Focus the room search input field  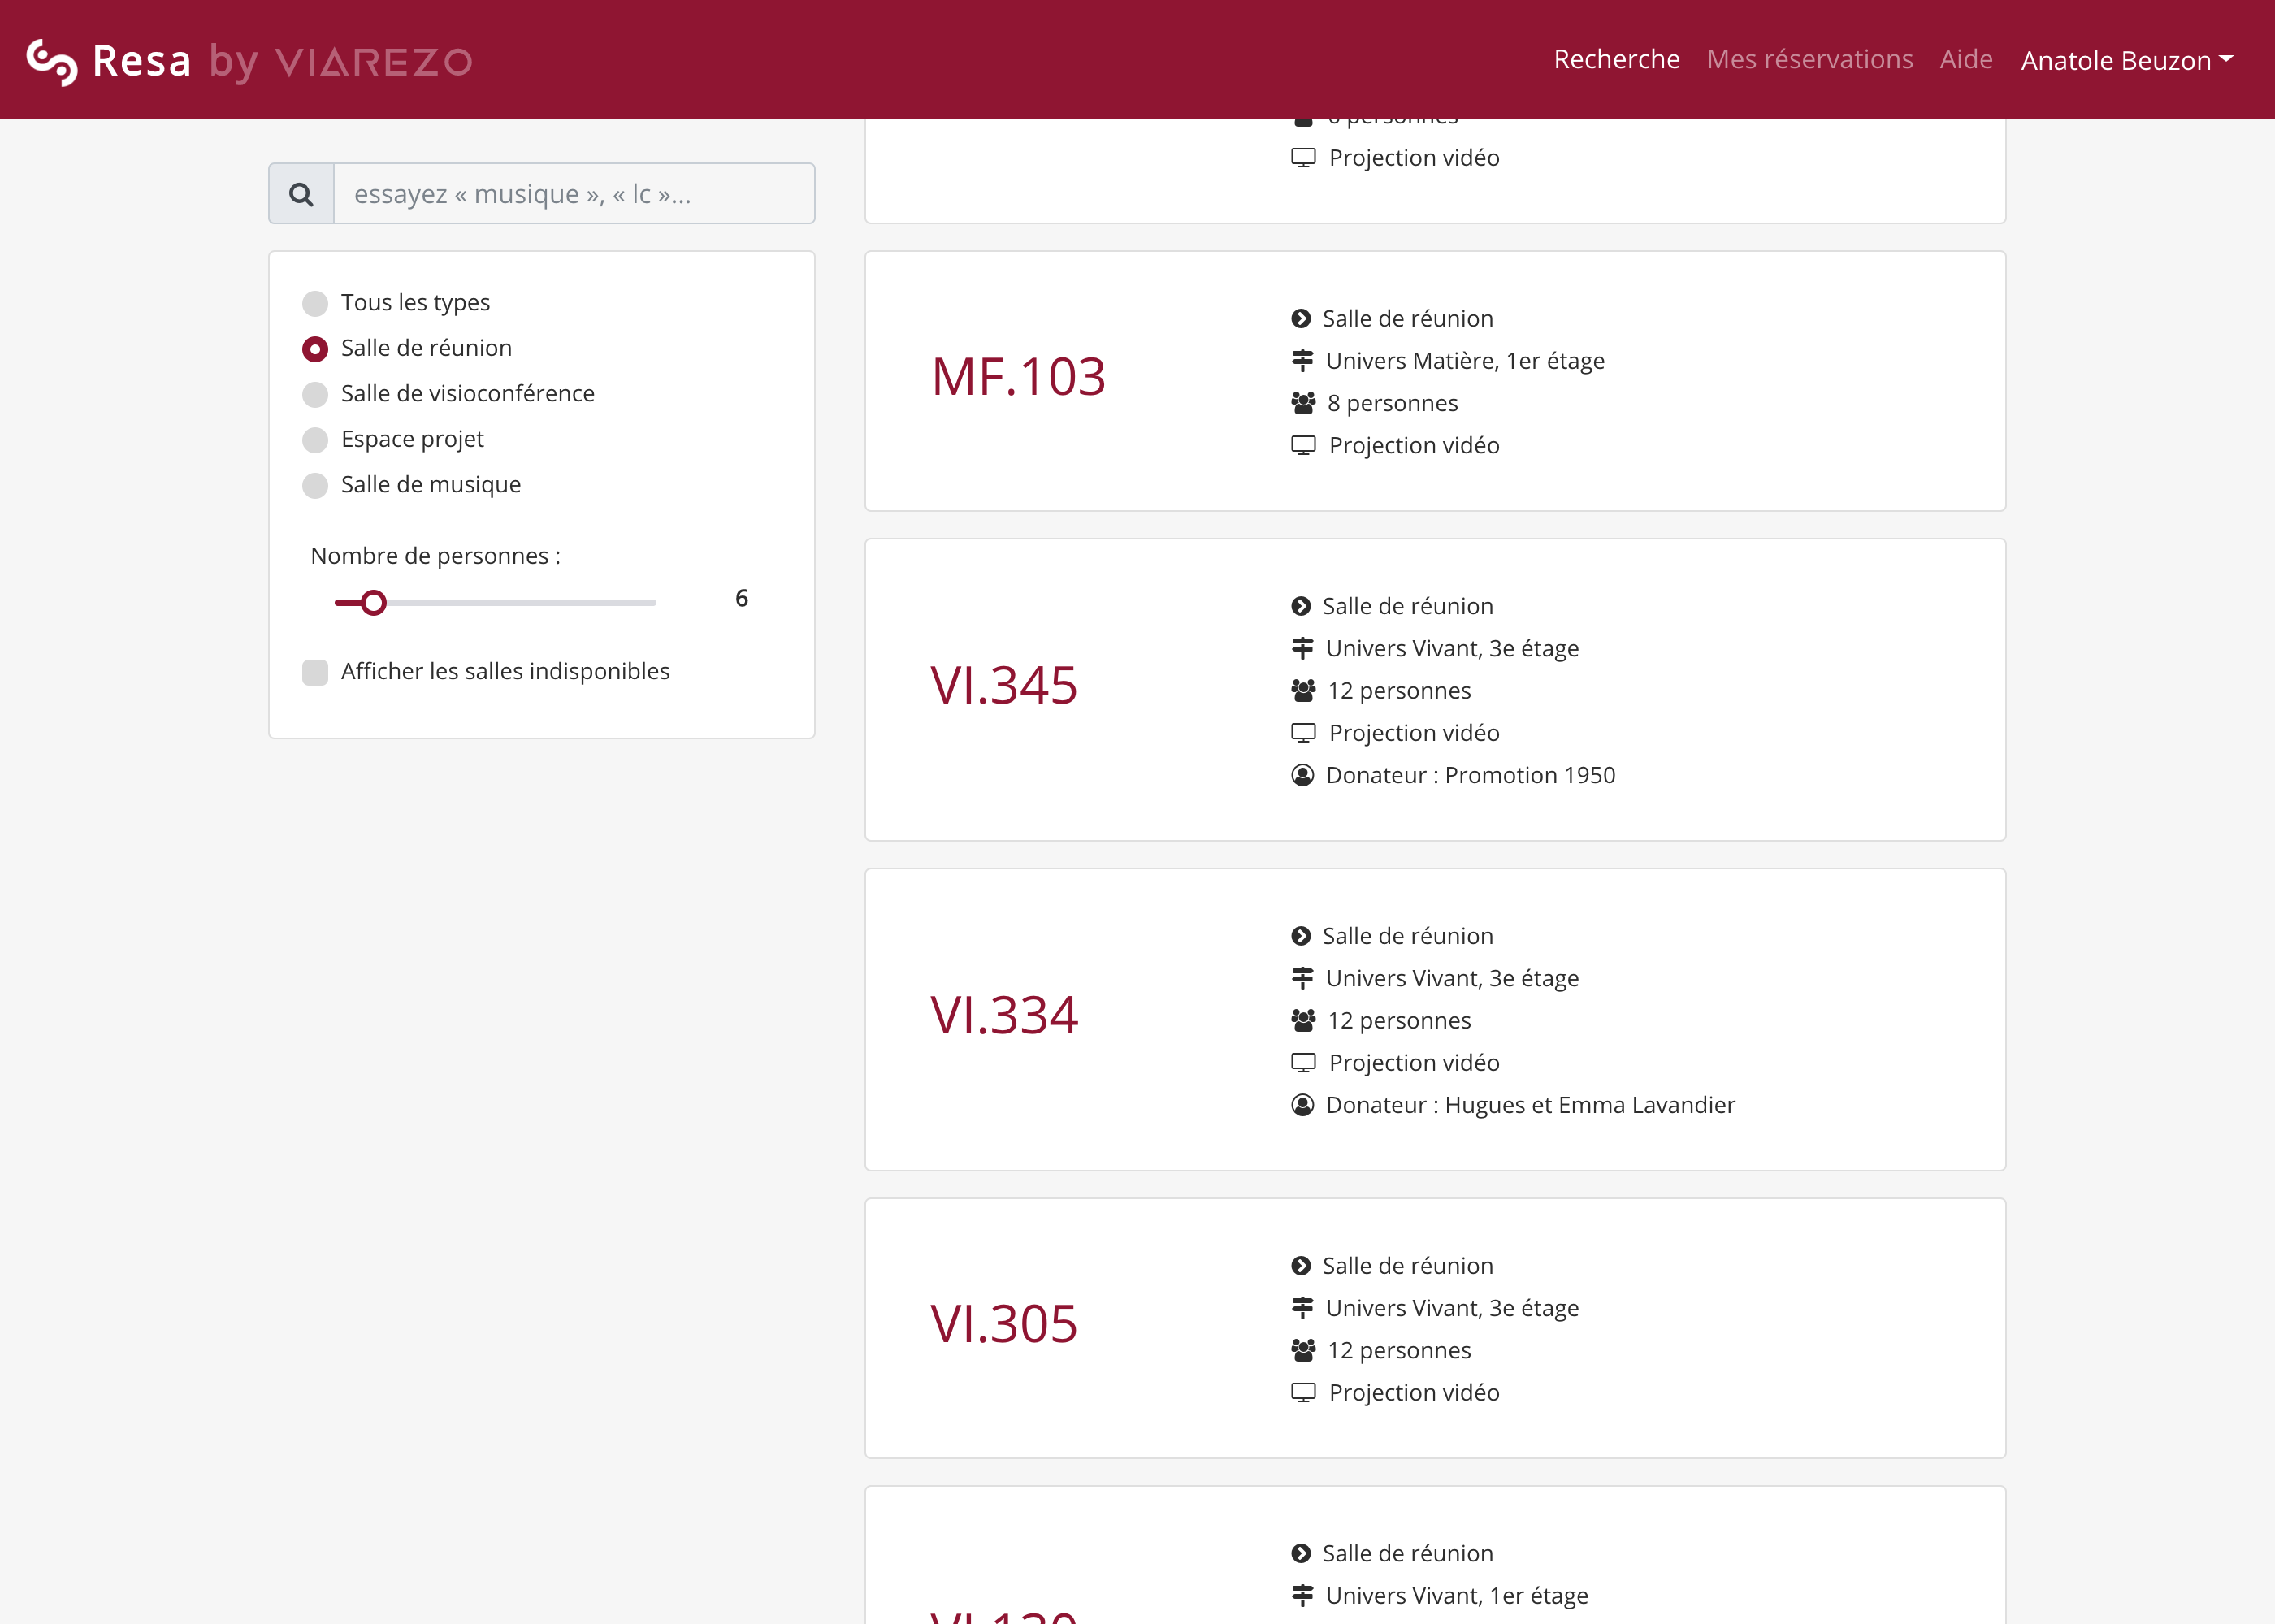point(574,194)
